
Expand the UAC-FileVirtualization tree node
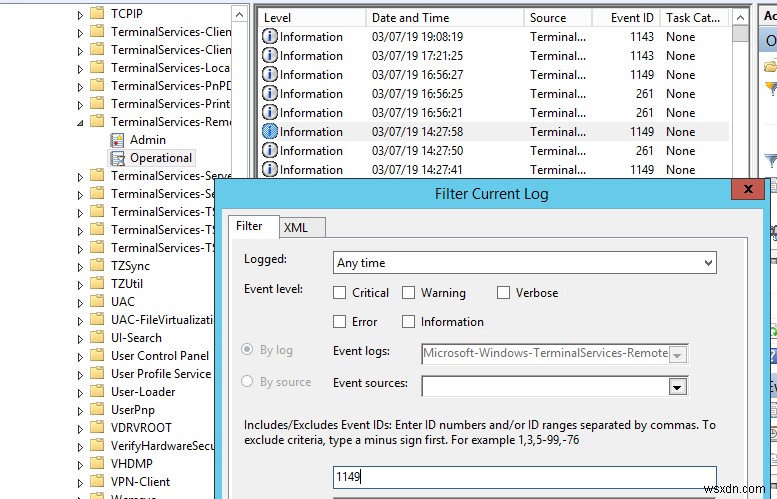80,322
